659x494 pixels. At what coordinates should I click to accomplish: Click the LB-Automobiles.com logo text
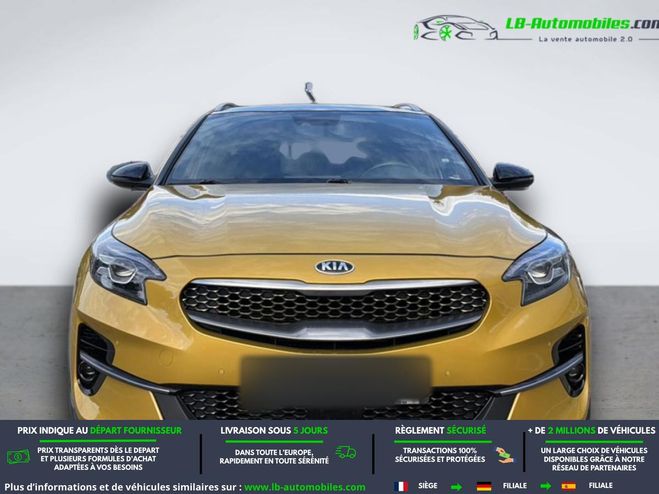pos(582,24)
